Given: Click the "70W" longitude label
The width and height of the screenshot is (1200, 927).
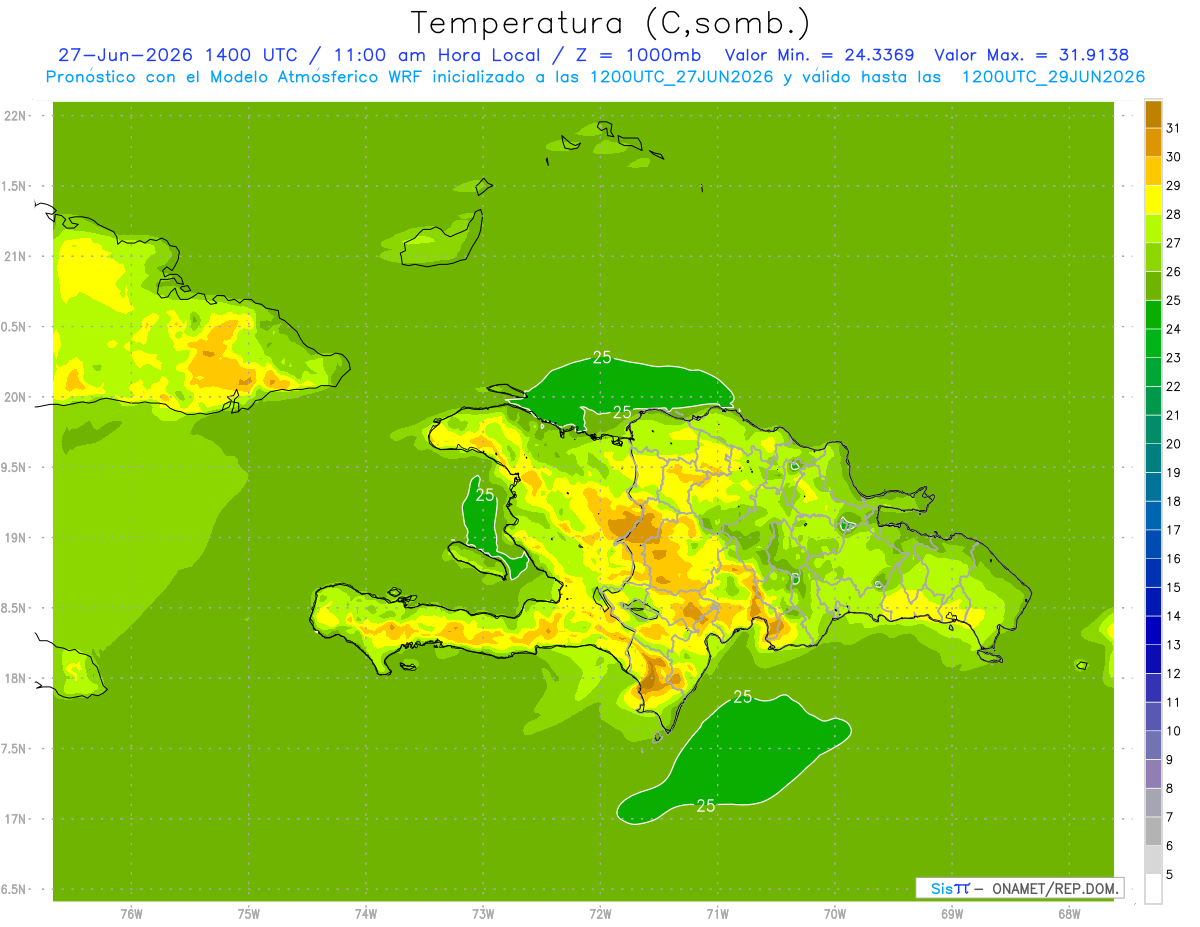Looking at the screenshot, I should 835,914.
